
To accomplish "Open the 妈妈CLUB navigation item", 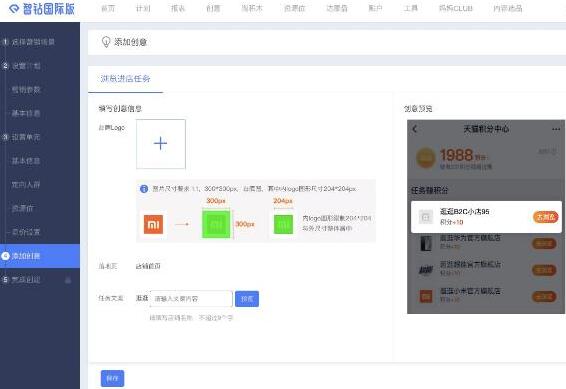I will pos(456,8).
